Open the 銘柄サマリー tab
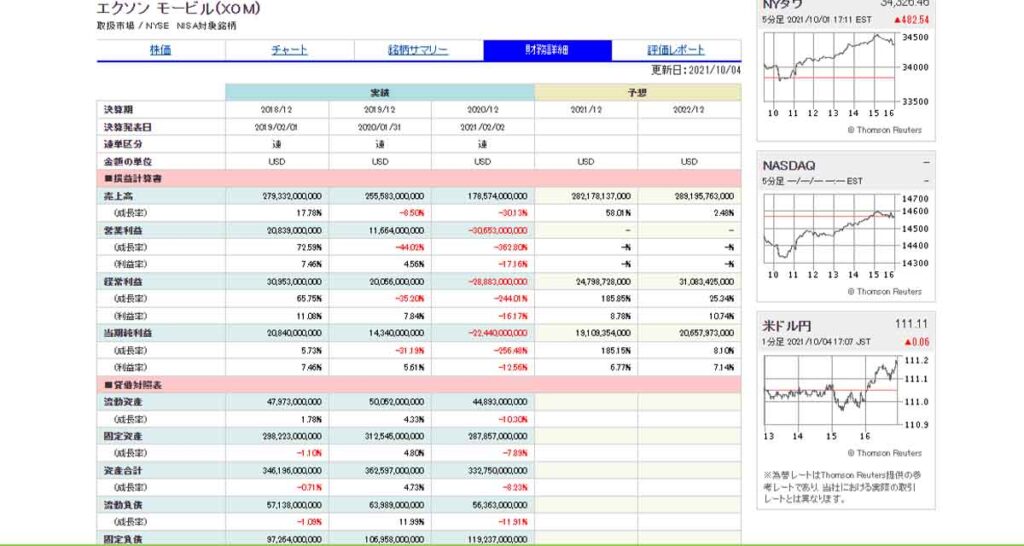The image size is (1024, 546). [418, 50]
